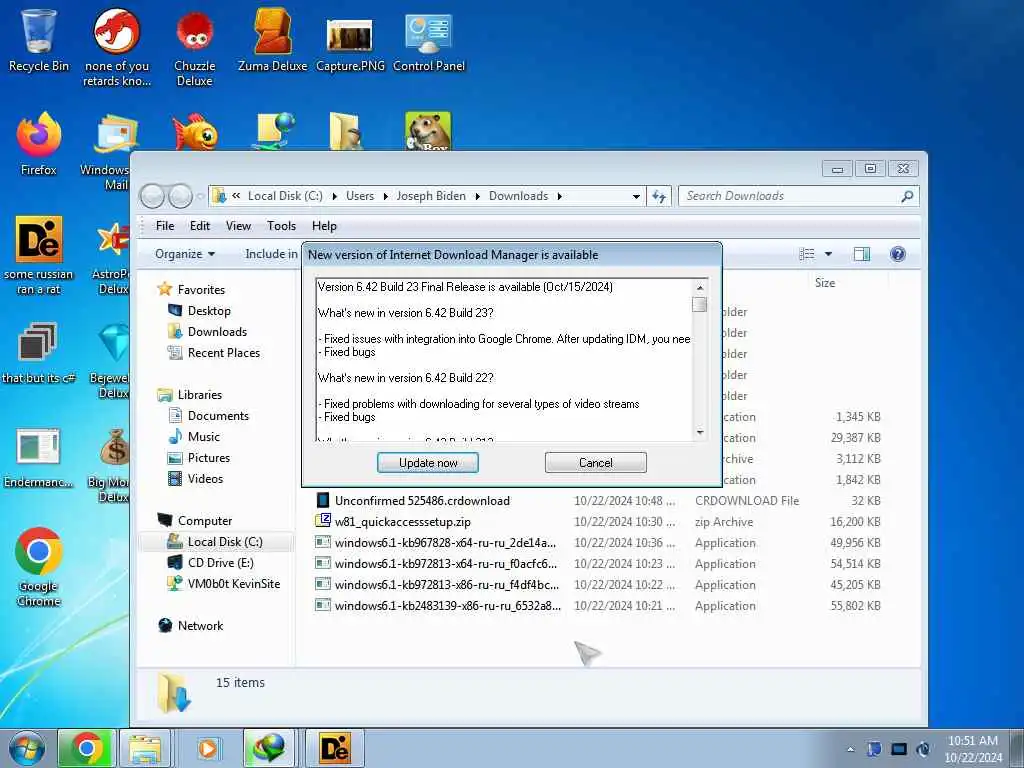The width and height of the screenshot is (1024, 768).
Task: Open the Recycle Bin desktop icon
Action: pos(38,40)
